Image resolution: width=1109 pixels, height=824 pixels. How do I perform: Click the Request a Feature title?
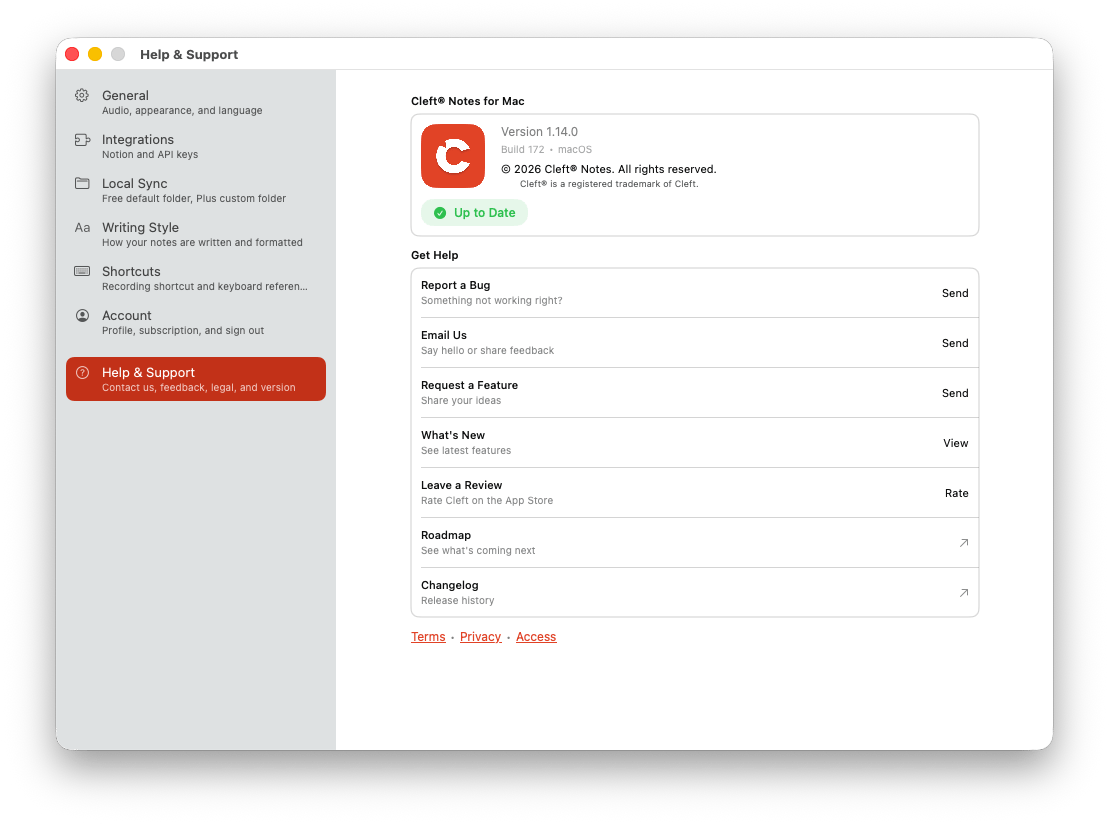pos(469,385)
